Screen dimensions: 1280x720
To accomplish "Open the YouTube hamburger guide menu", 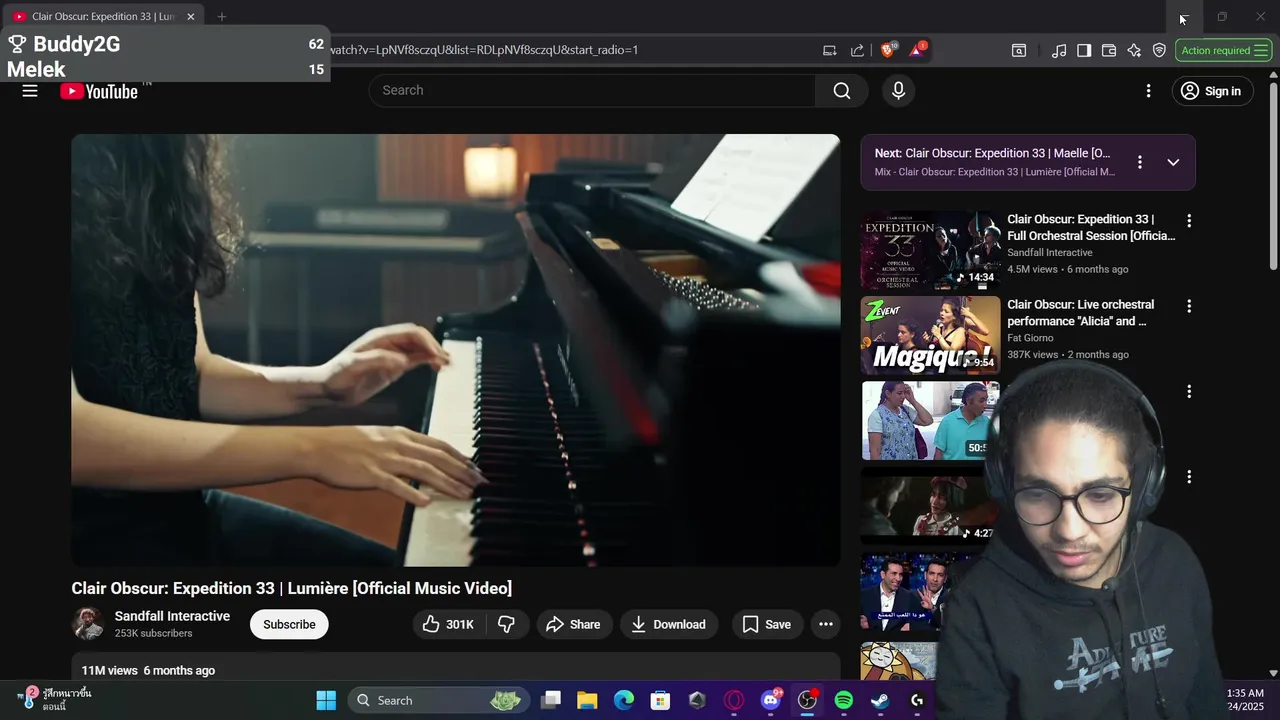I will (30, 91).
